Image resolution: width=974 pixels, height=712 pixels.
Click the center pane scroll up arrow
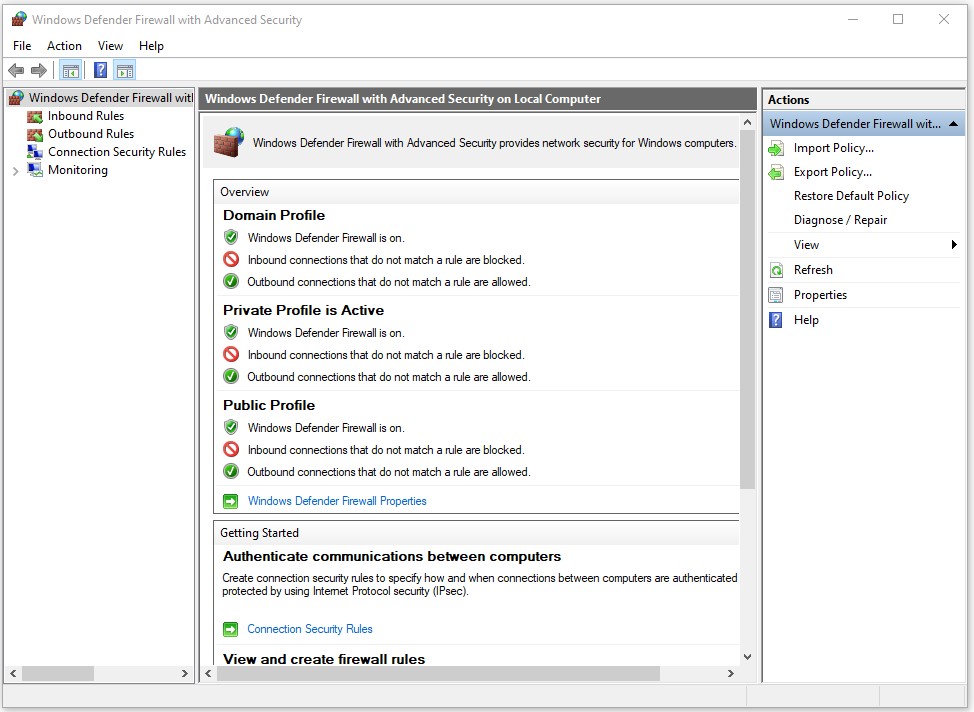[x=747, y=123]
